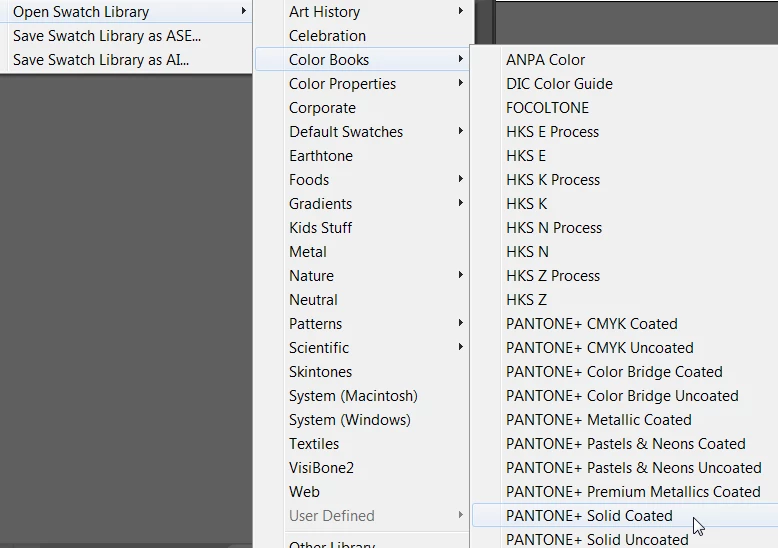Expand the Default Swatches submenu
Viewport: 778px width, 548px height.
(x=362, y=132)
